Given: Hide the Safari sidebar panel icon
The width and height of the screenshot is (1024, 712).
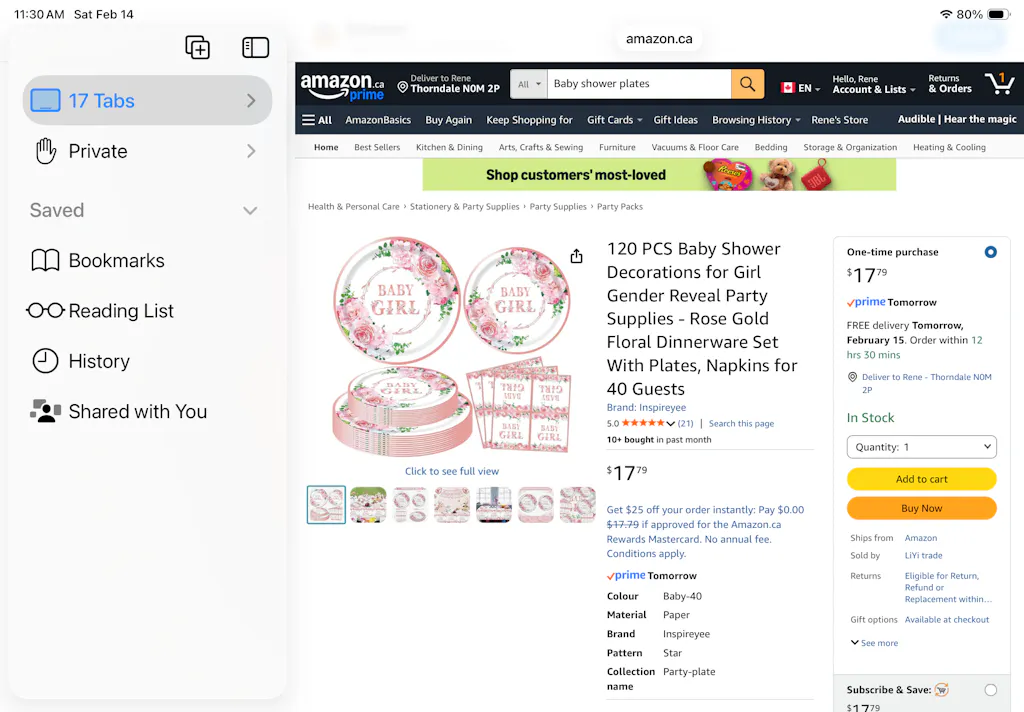Looking at the screenshot, I should [256, 47].
